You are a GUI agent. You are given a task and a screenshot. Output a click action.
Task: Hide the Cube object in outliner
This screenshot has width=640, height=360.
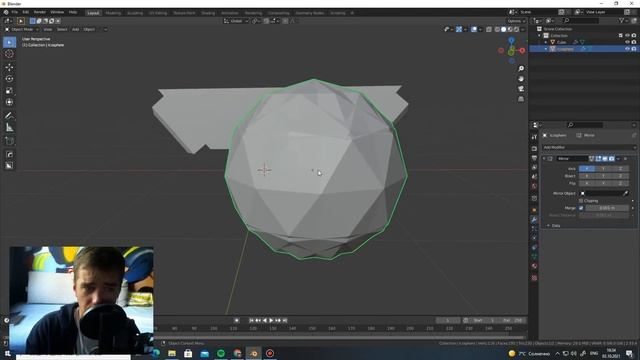pos(627,42)
